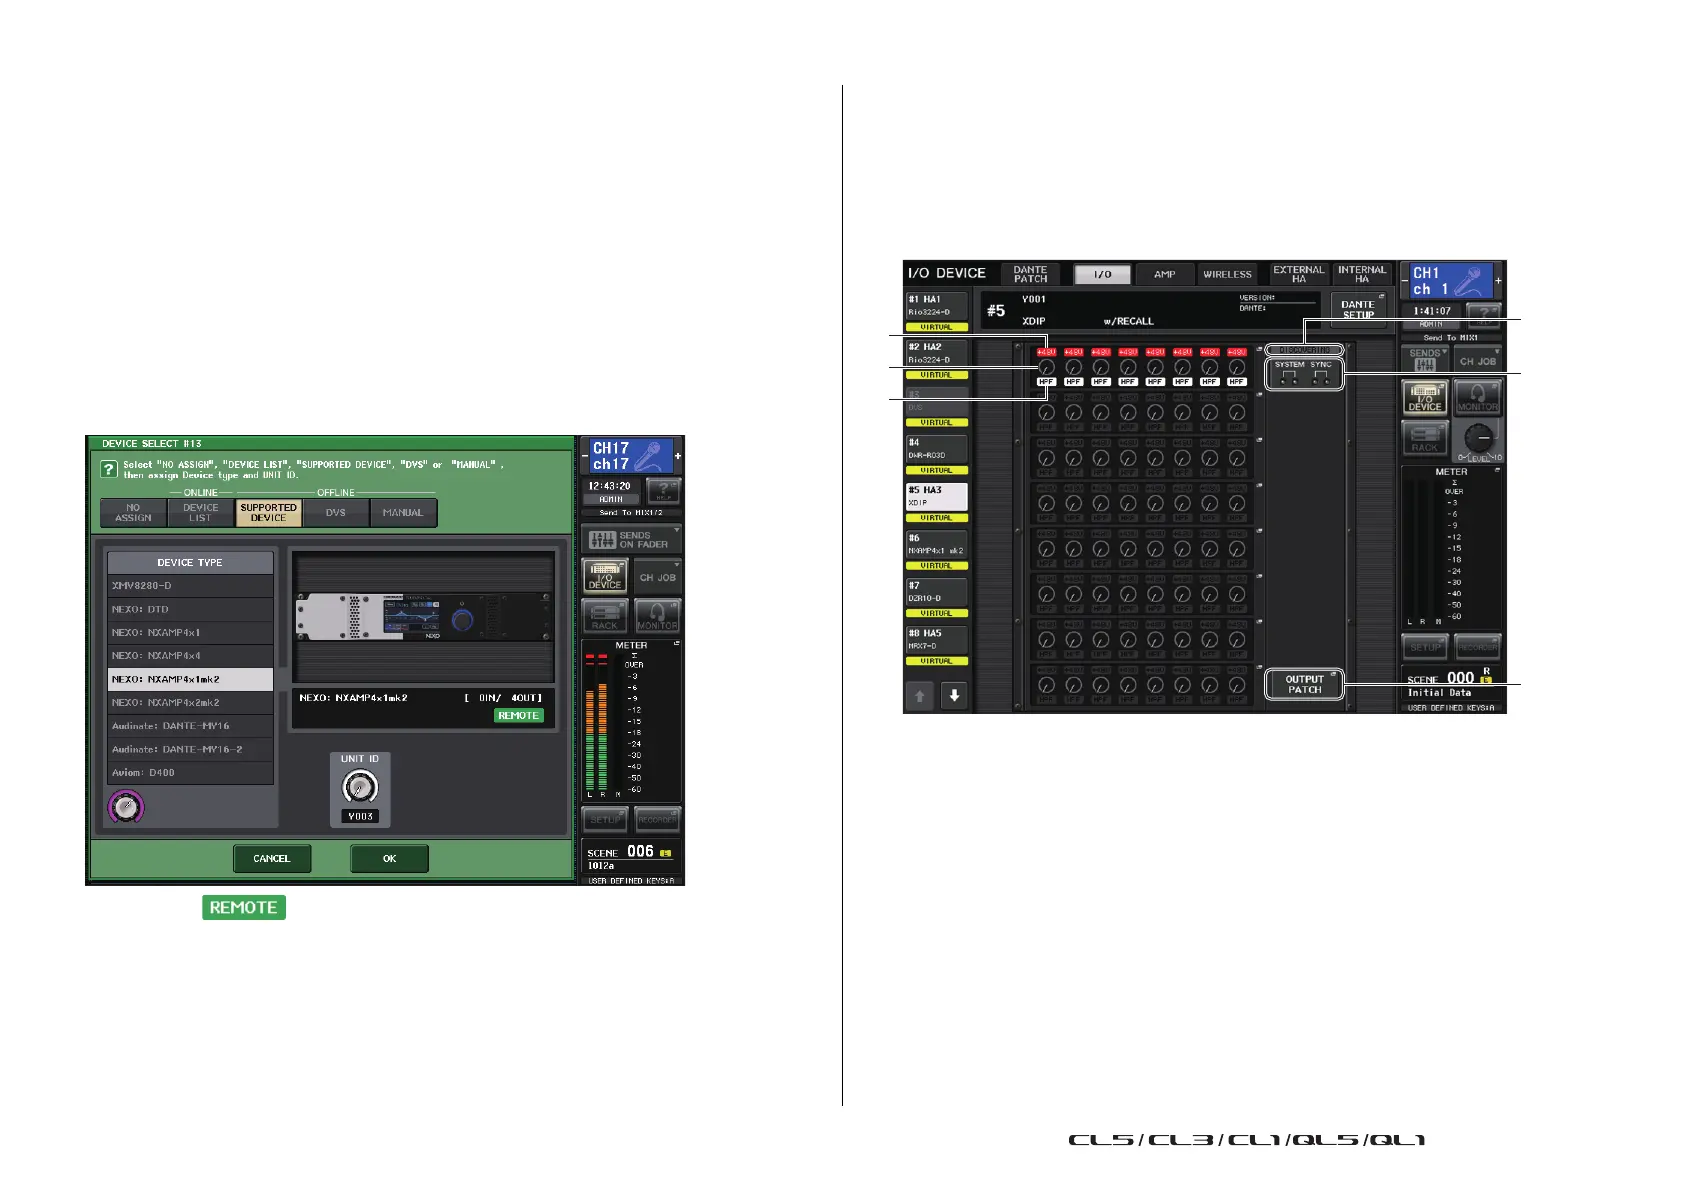Select MANUAL offline option
Screen dimensions: 1684x1190
[403, 513]
